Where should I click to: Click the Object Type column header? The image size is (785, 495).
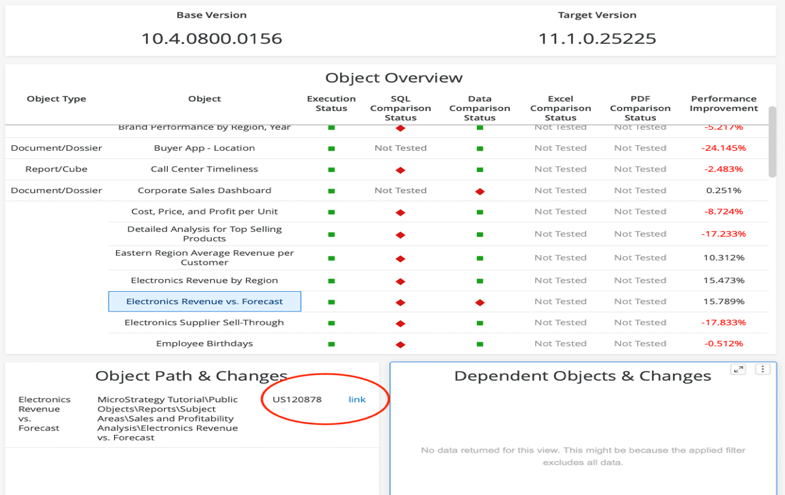[56, 99]
